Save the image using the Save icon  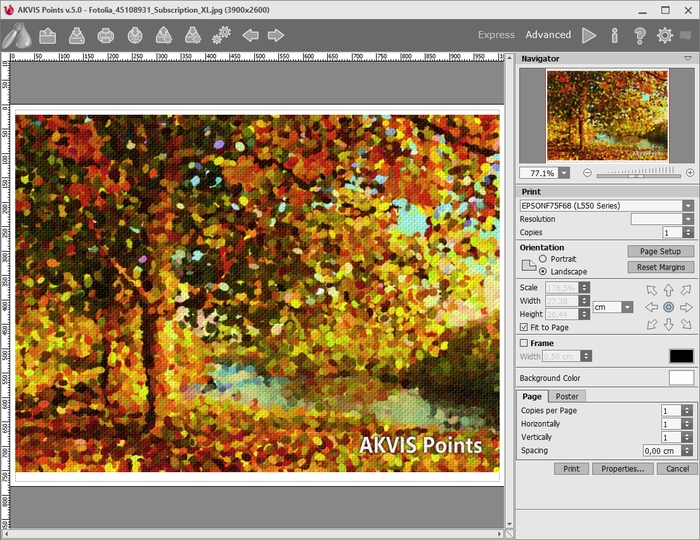77,36
